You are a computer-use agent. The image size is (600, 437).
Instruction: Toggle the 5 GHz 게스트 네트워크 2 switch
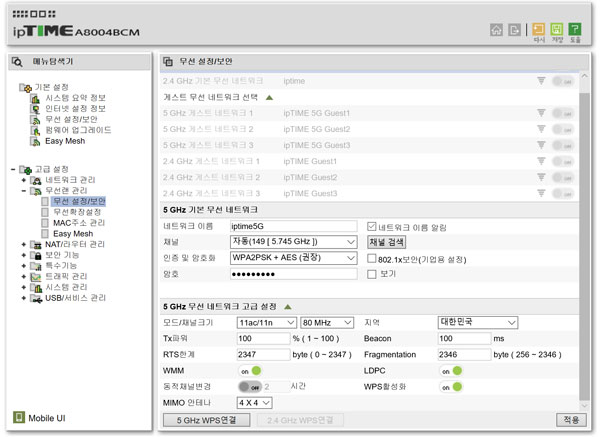(x=563, y=129)
